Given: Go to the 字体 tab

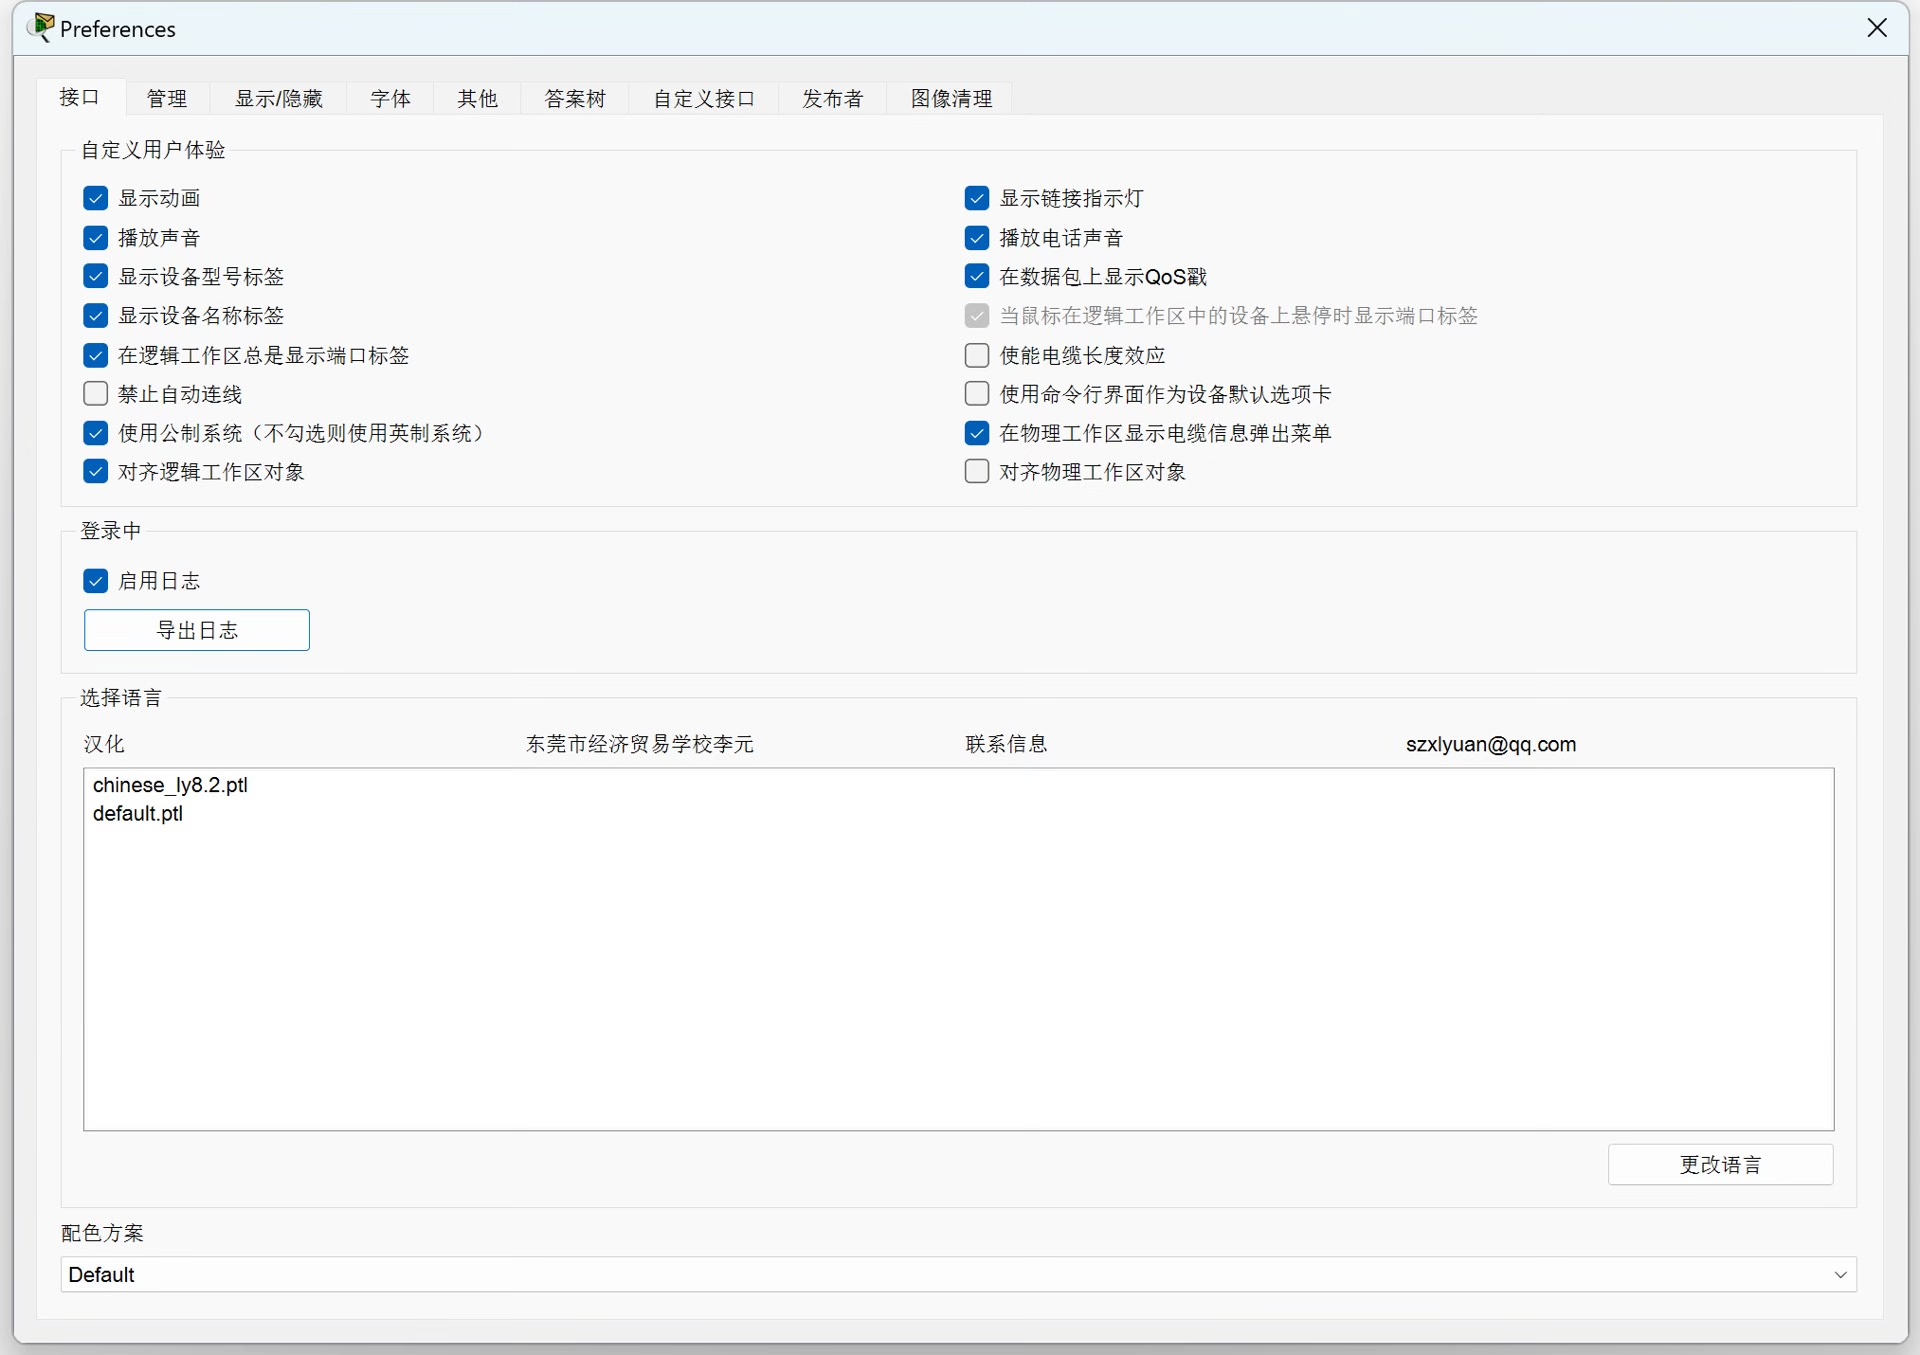Looking at the screenshot, I should pyautogui.click(x=390, y=98).
